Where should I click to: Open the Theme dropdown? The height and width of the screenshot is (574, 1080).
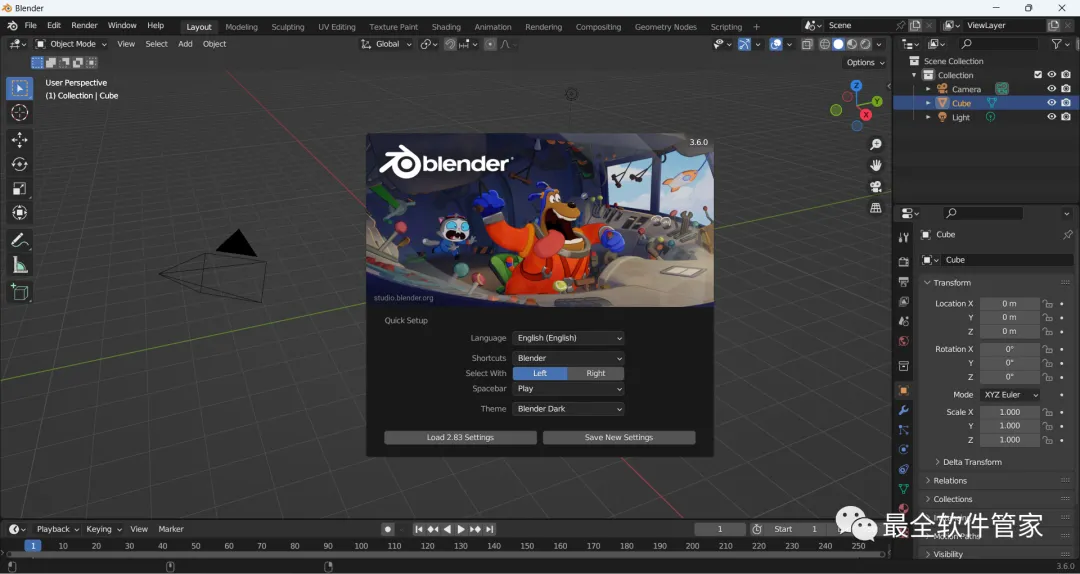[x=568, y=409]
